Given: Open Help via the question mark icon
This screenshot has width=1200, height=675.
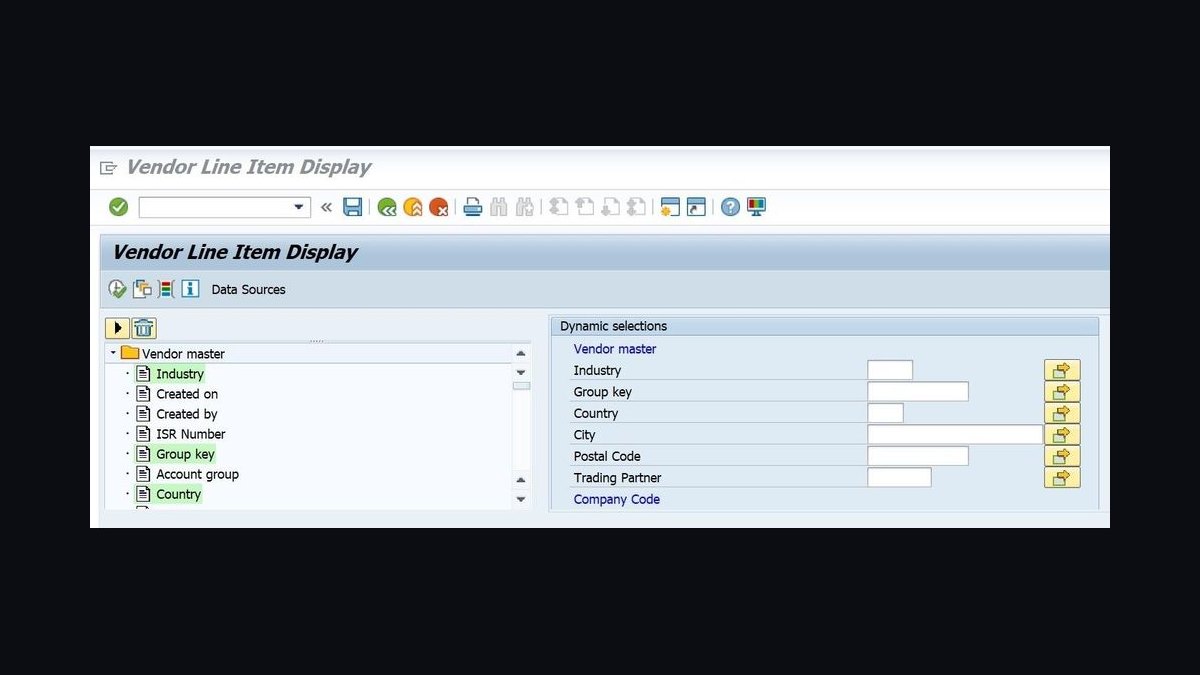Looking at the screenshot, I should [x=731, y=207].
